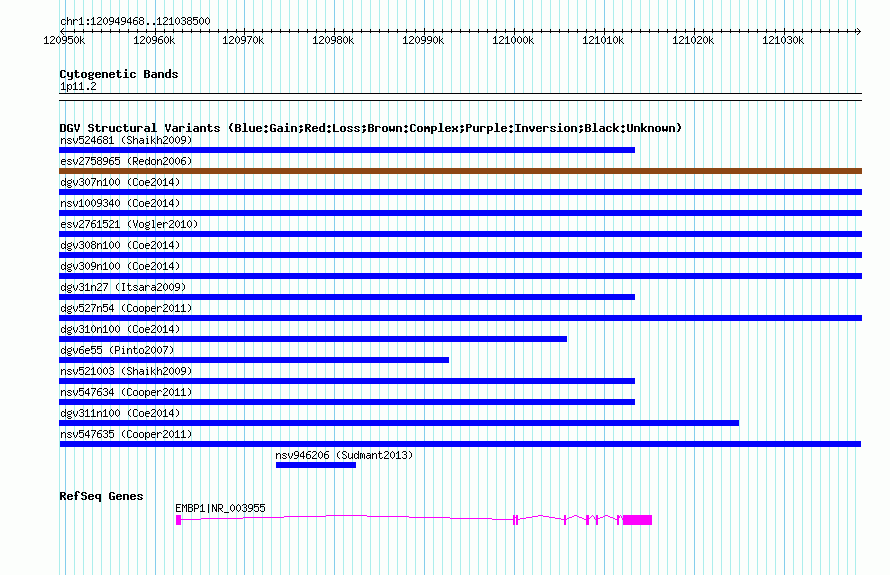890x575 pixels.
Task: Select the blue bar under dgv307n100
Action: click(x=460, y=192)
